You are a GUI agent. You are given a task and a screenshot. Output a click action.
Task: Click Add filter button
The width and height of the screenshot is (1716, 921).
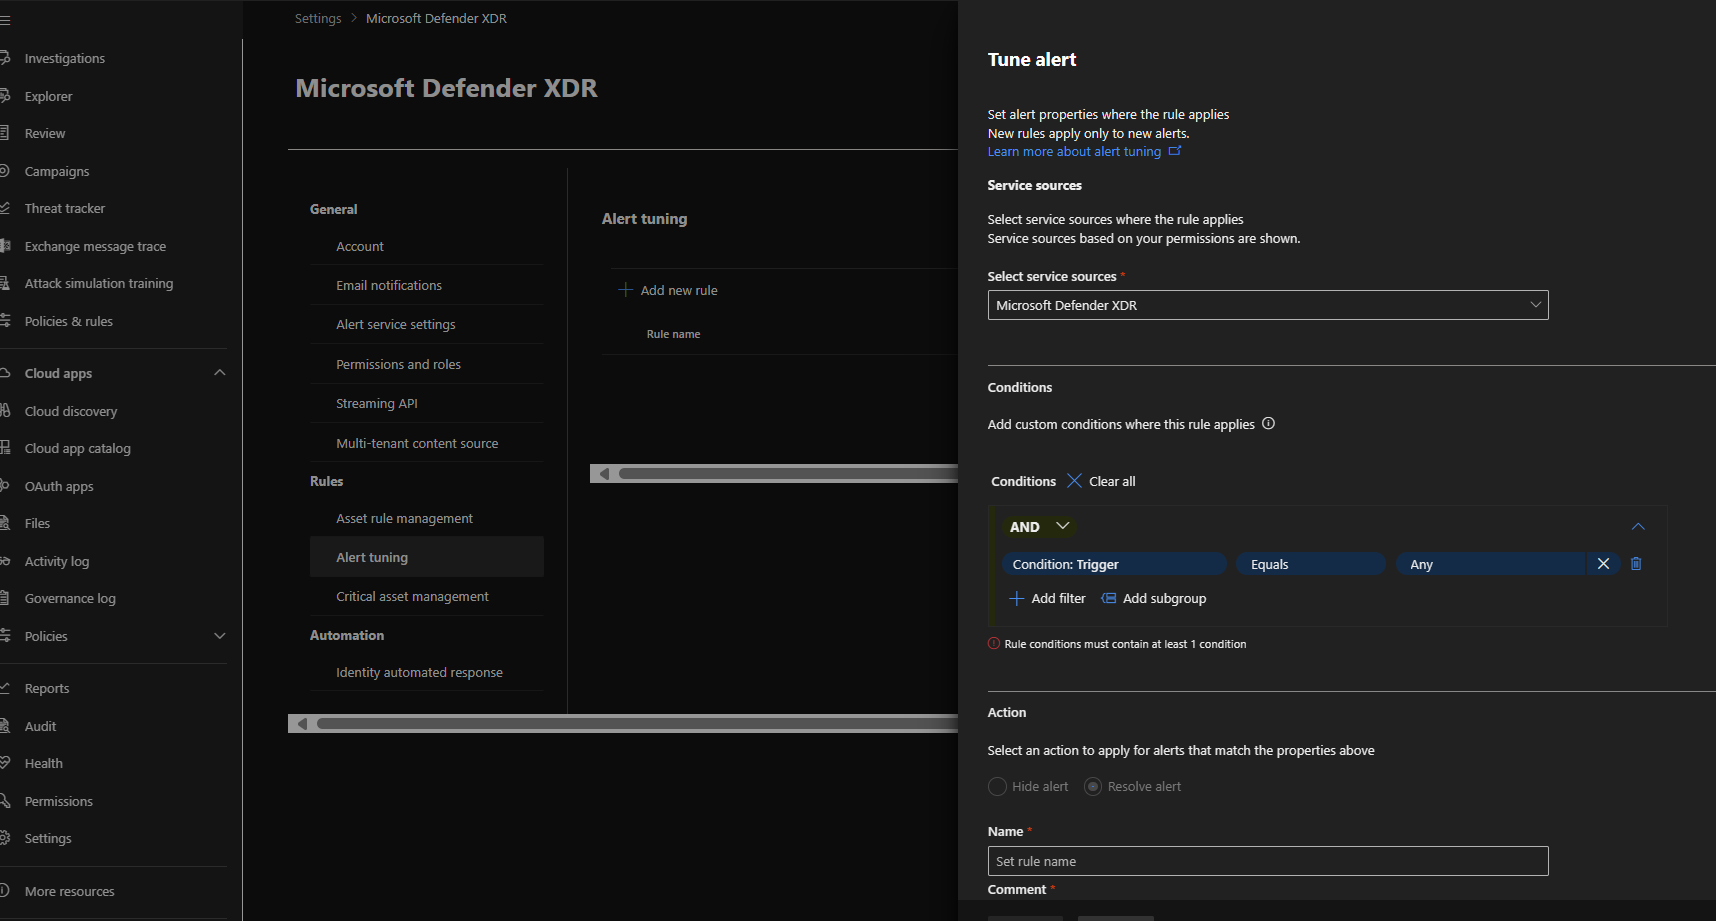(x=1048, y=598)
